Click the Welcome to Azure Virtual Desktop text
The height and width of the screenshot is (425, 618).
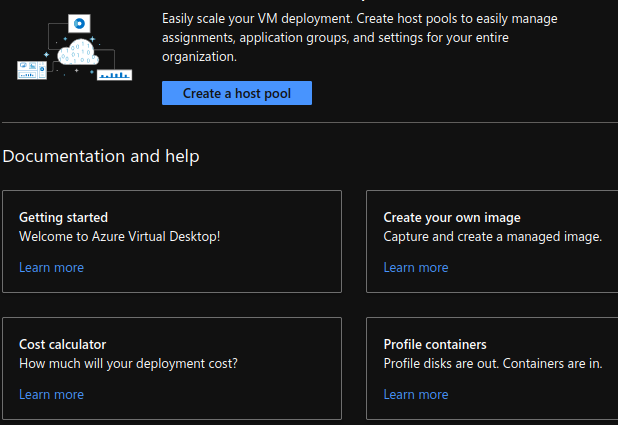coord(119,237)
